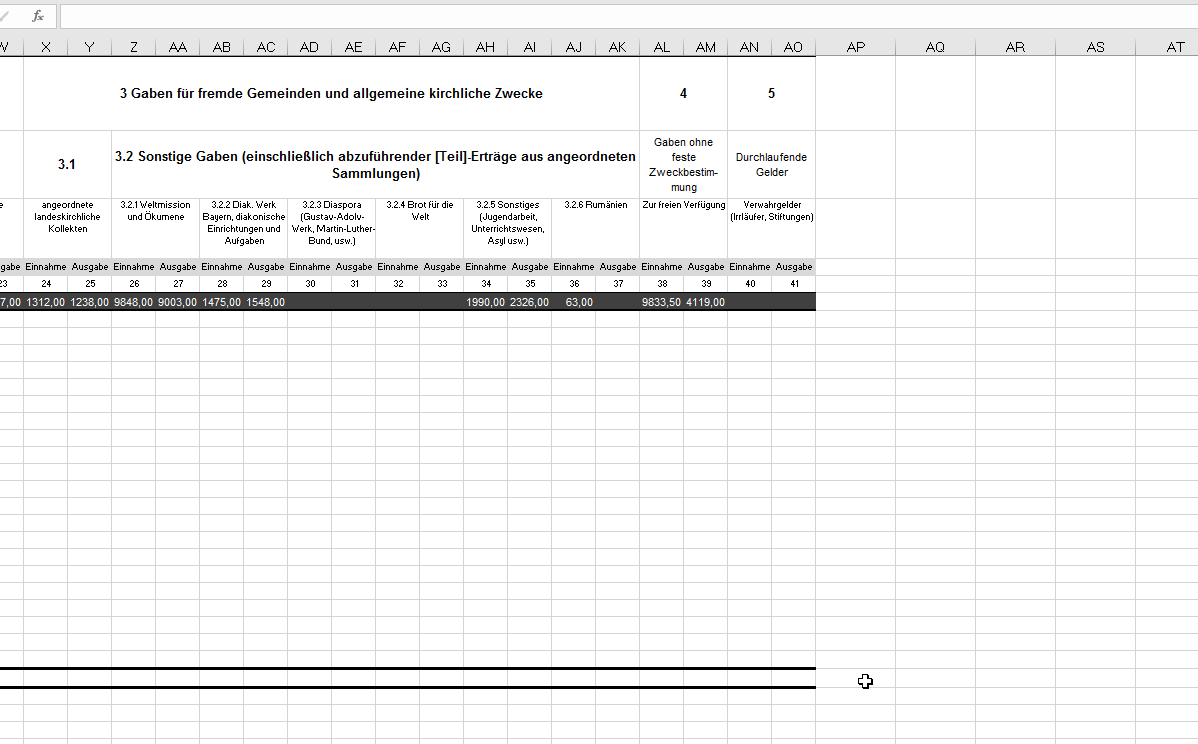Click the '3.2 Sonstige Gaben' header cell
Screen dimensions: 1198x744
coord(375,165)
